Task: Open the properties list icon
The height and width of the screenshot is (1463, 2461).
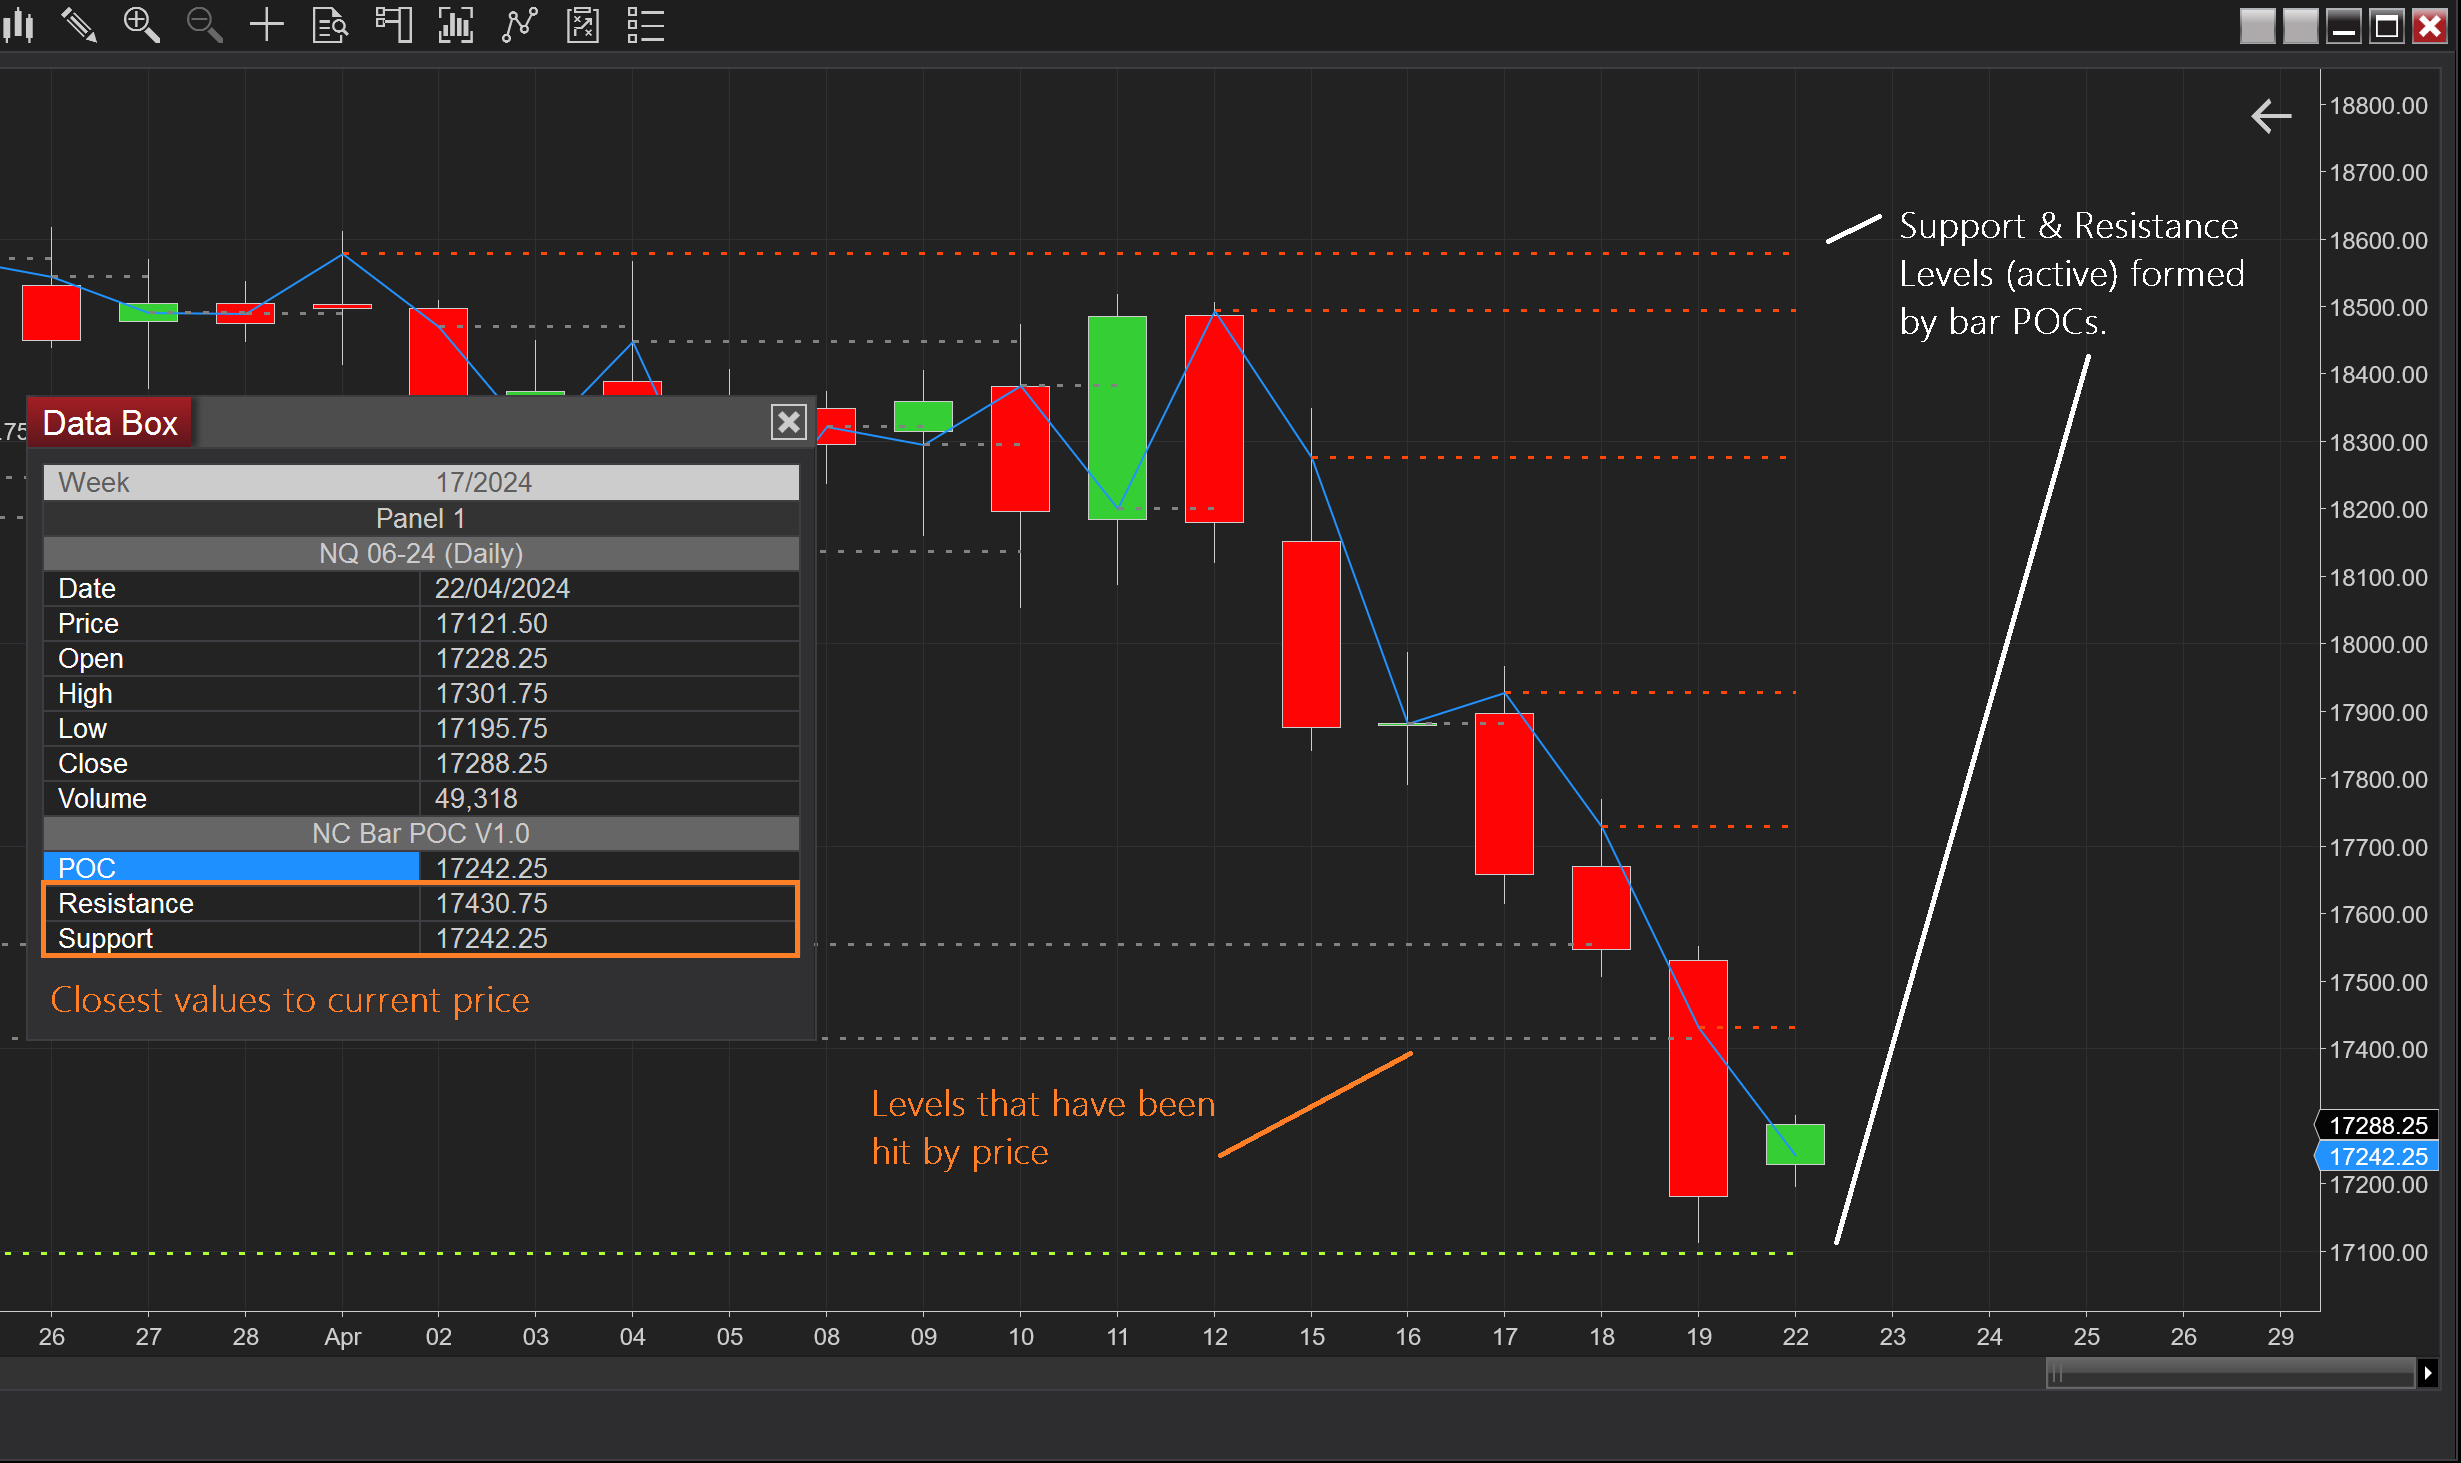Action: point(645,24)
